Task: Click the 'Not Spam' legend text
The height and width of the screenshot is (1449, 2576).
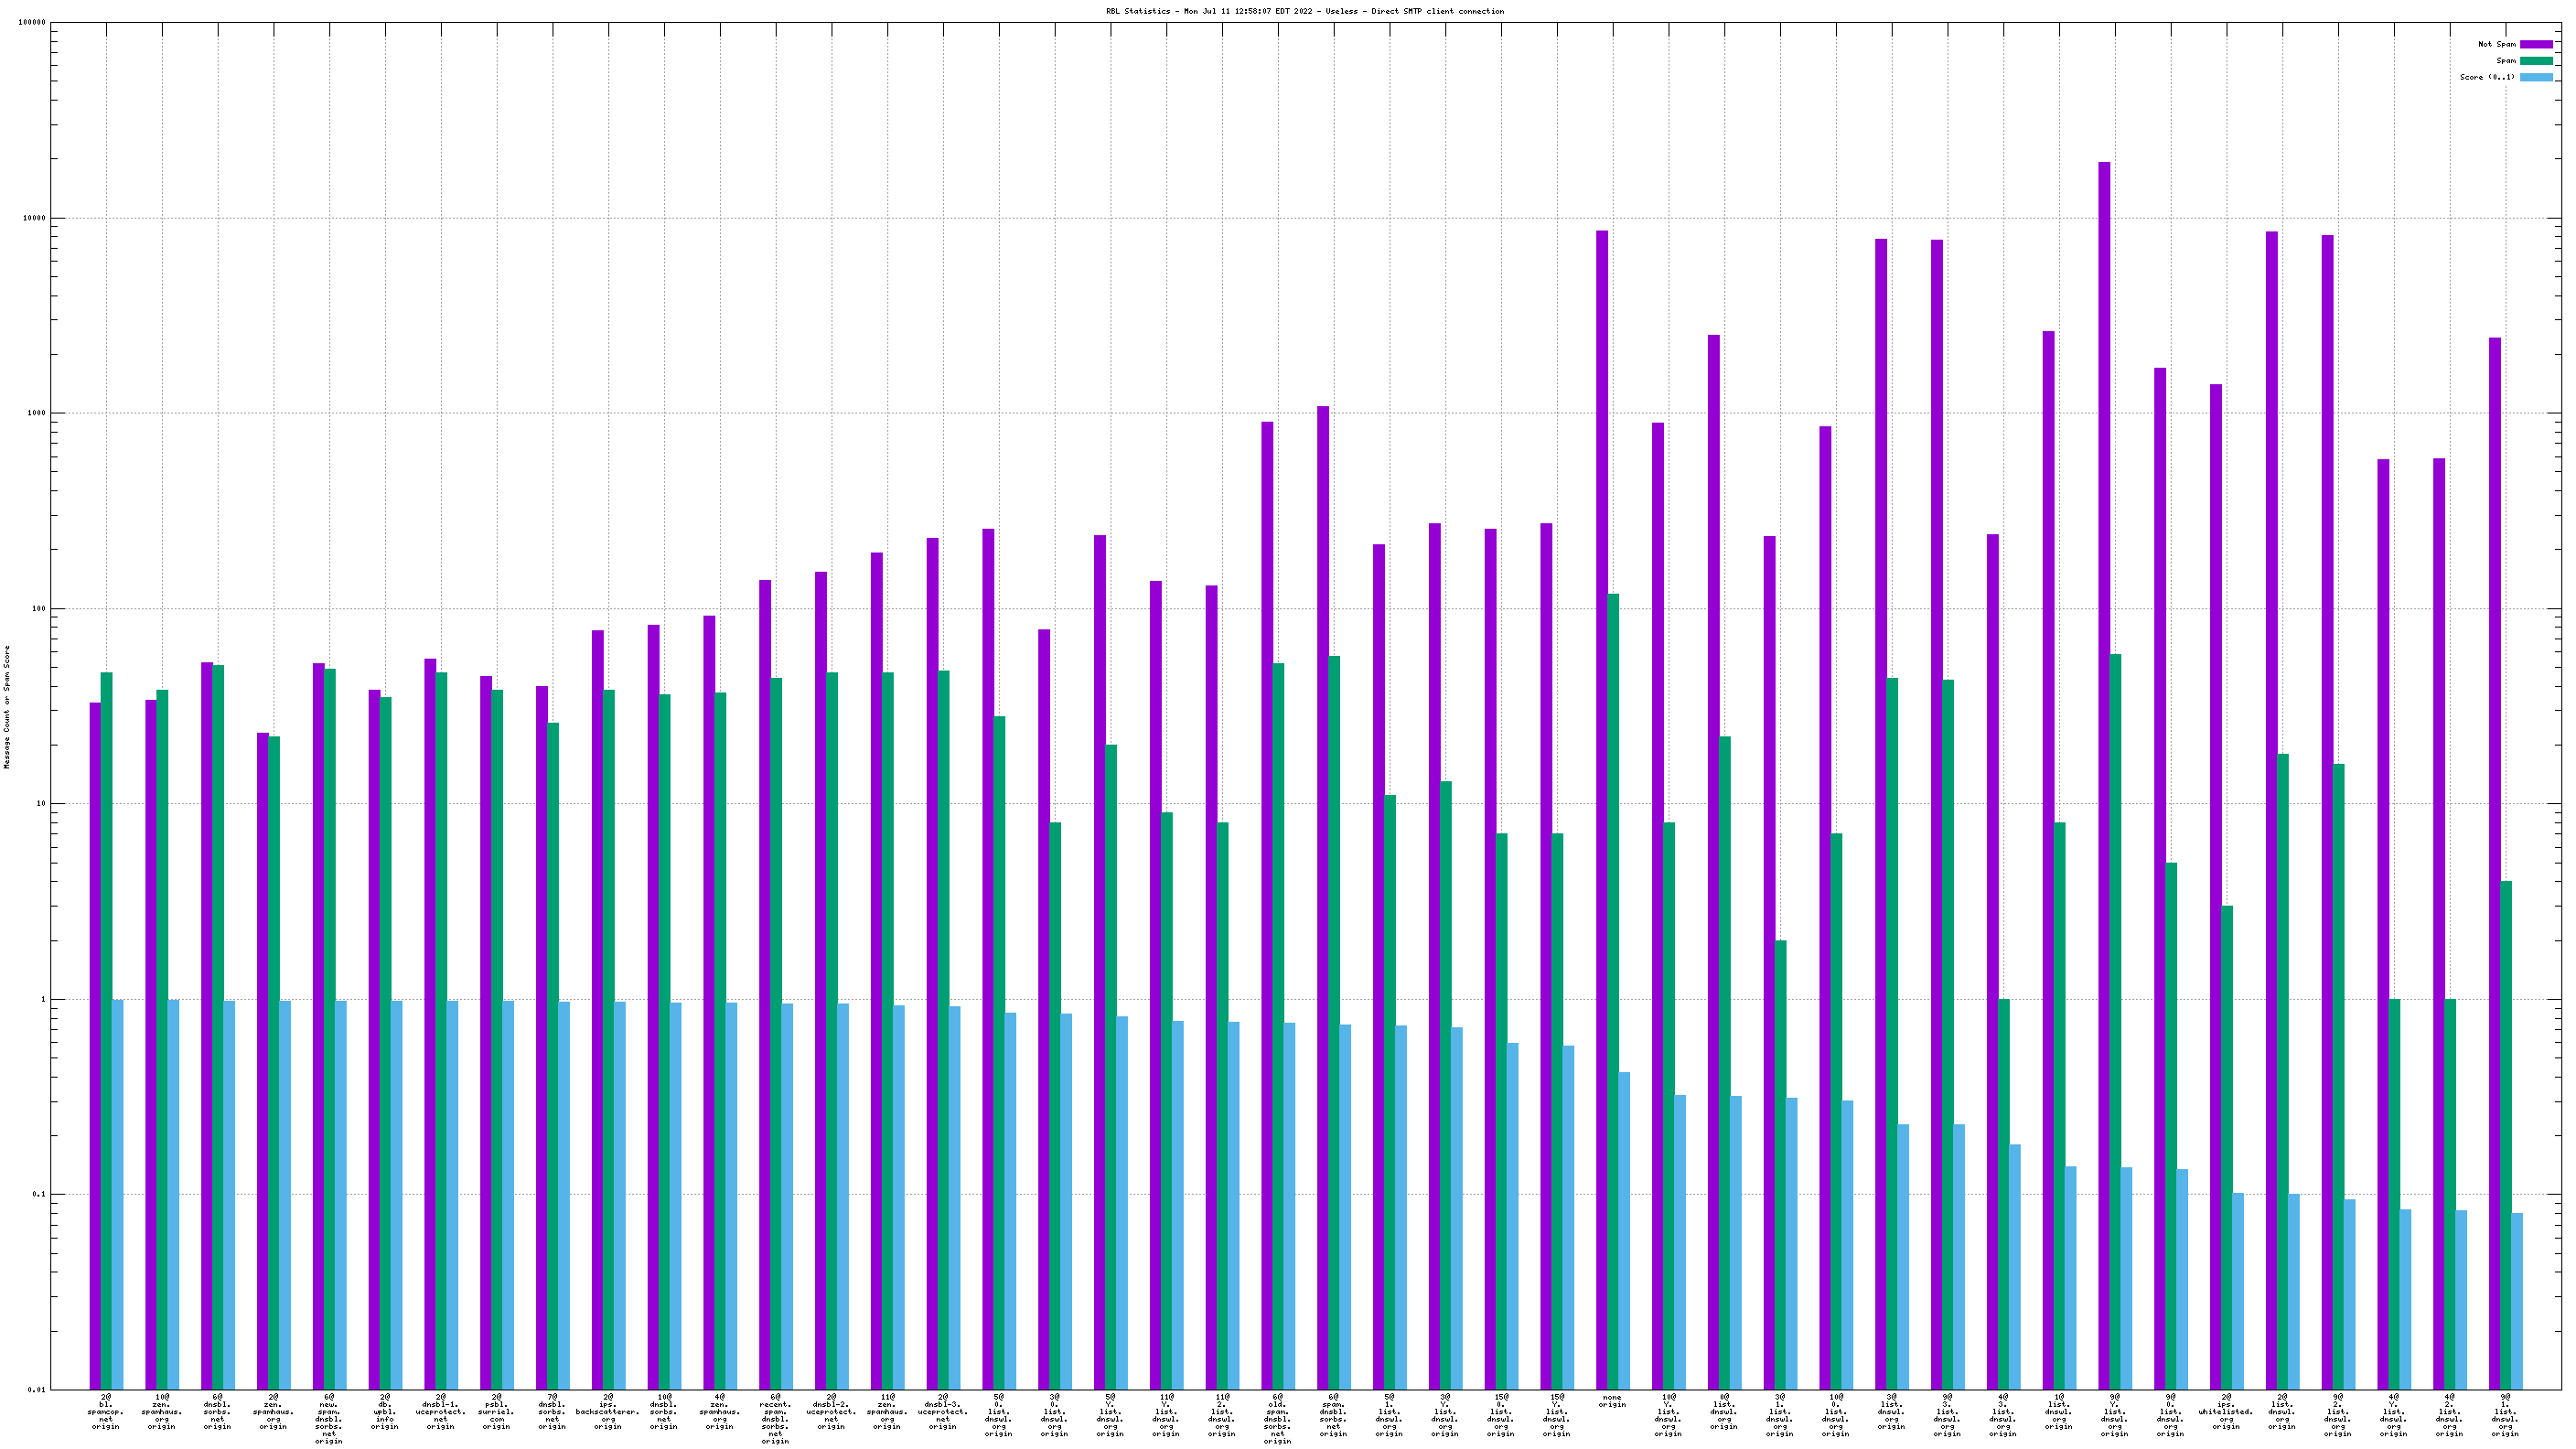Action: pyautogui.click(x=2496, y=44)
